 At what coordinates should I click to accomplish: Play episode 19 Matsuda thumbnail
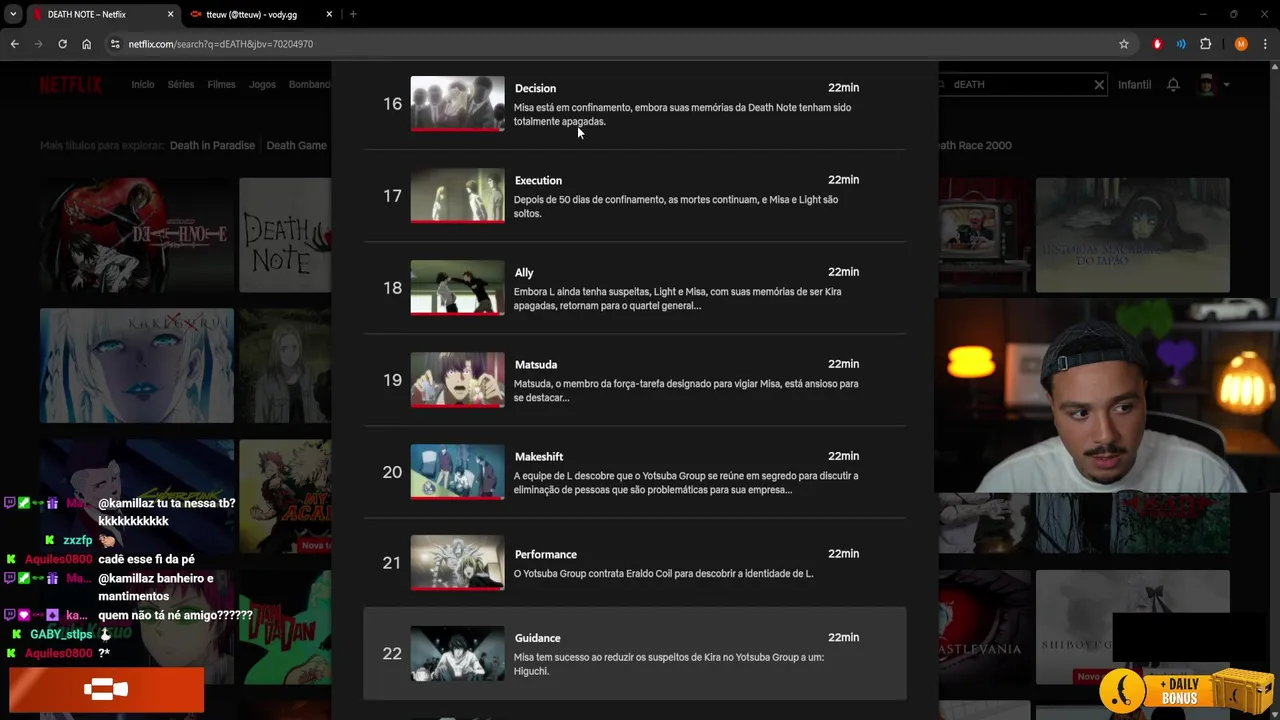click(457, 379)
